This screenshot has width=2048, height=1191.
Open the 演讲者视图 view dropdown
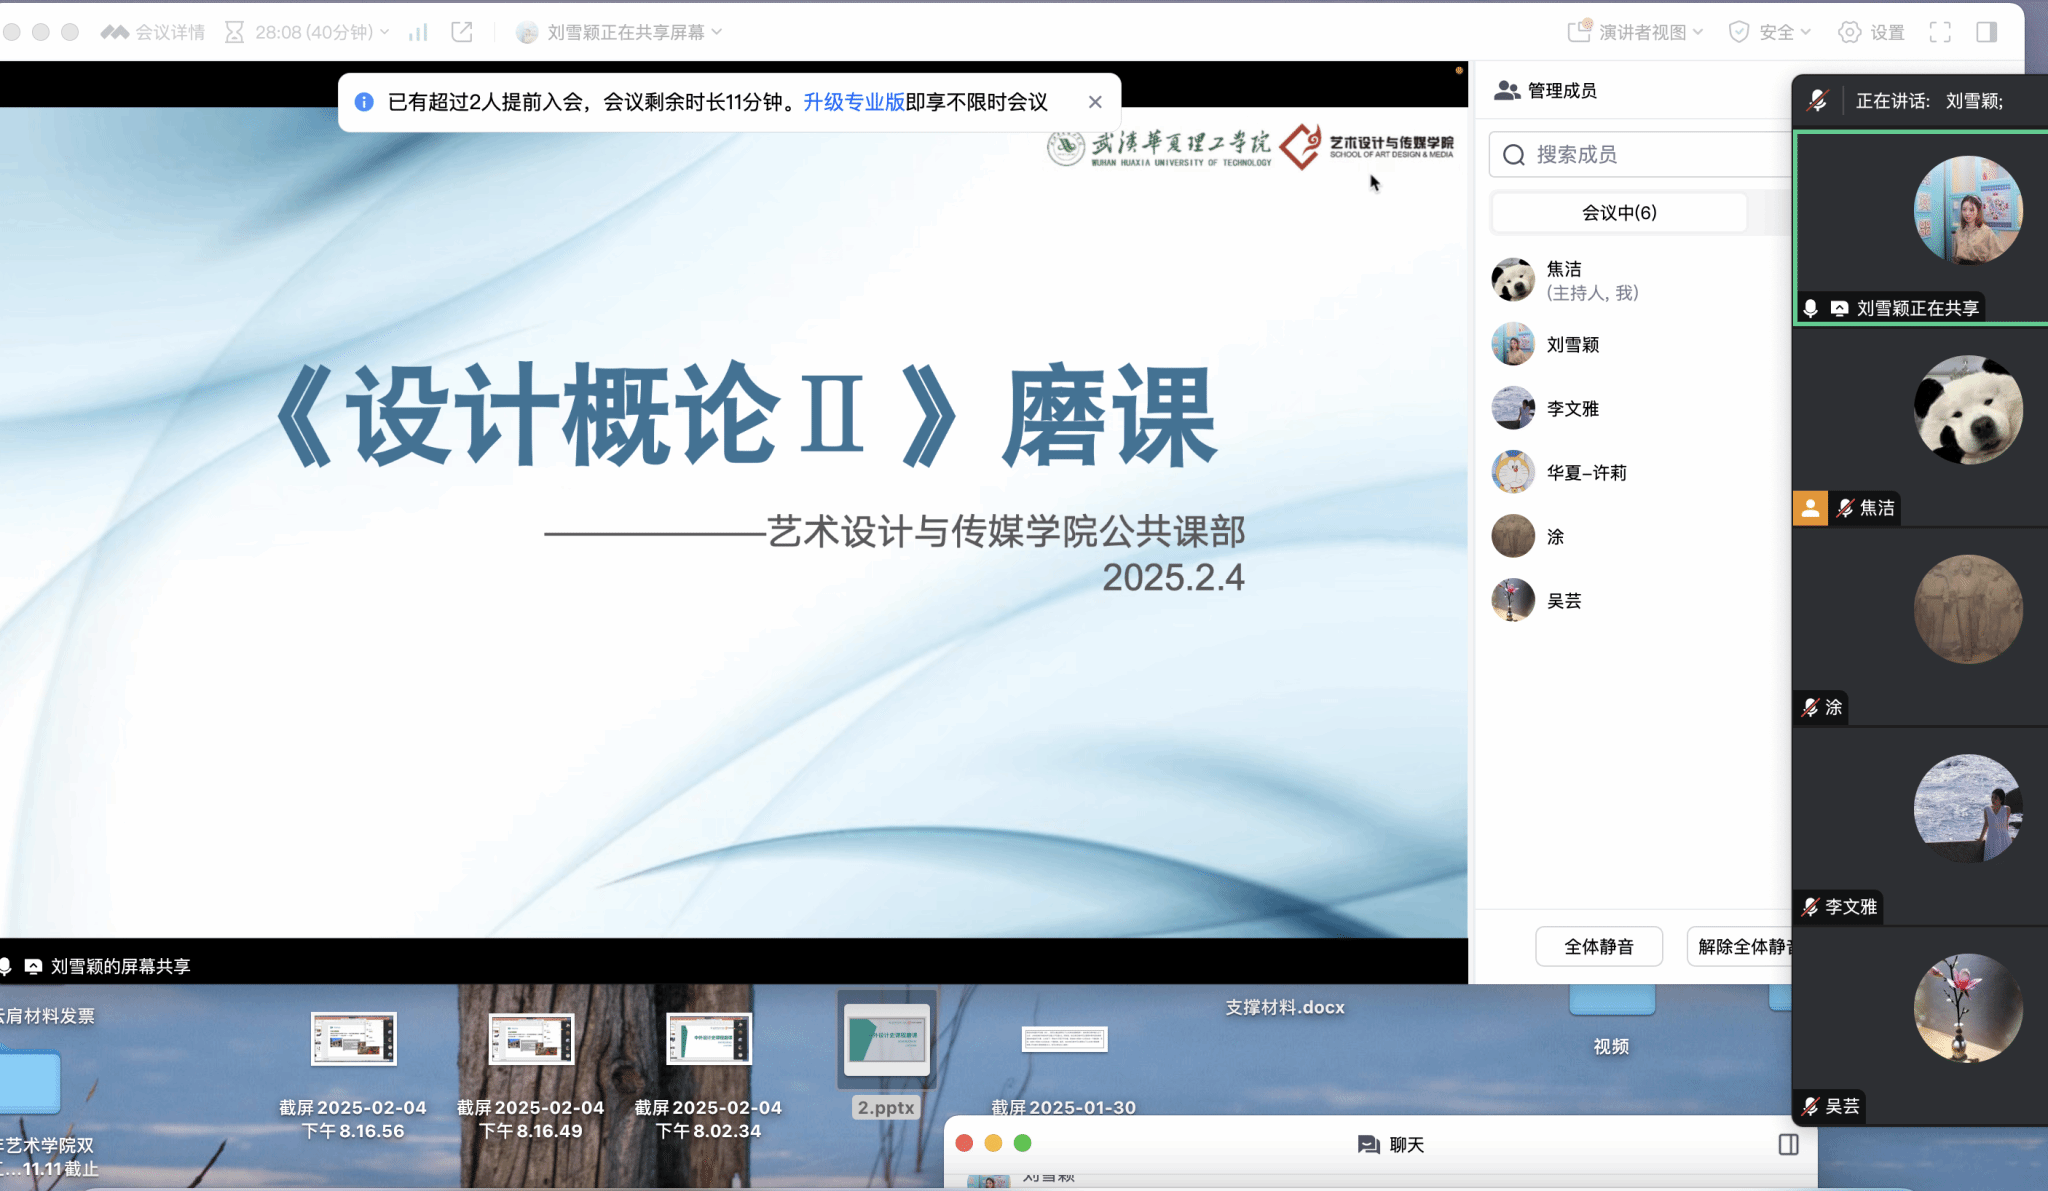tap(1635, 32)
